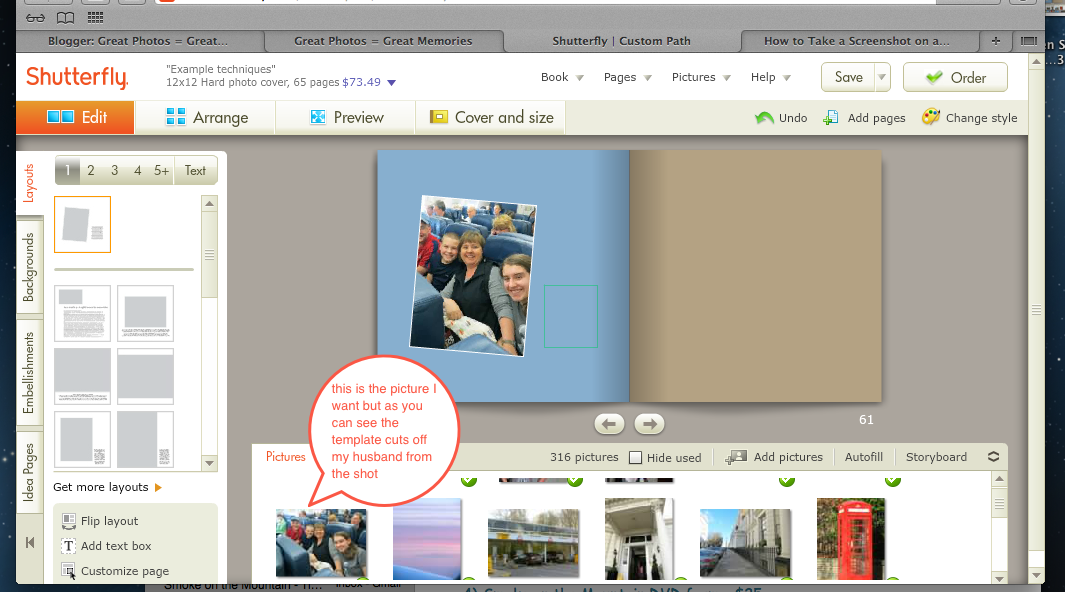Click the Customize page icon
The width and height of the screenshot is (1065, 592).
pyautogui.click(x=69, y=571)
